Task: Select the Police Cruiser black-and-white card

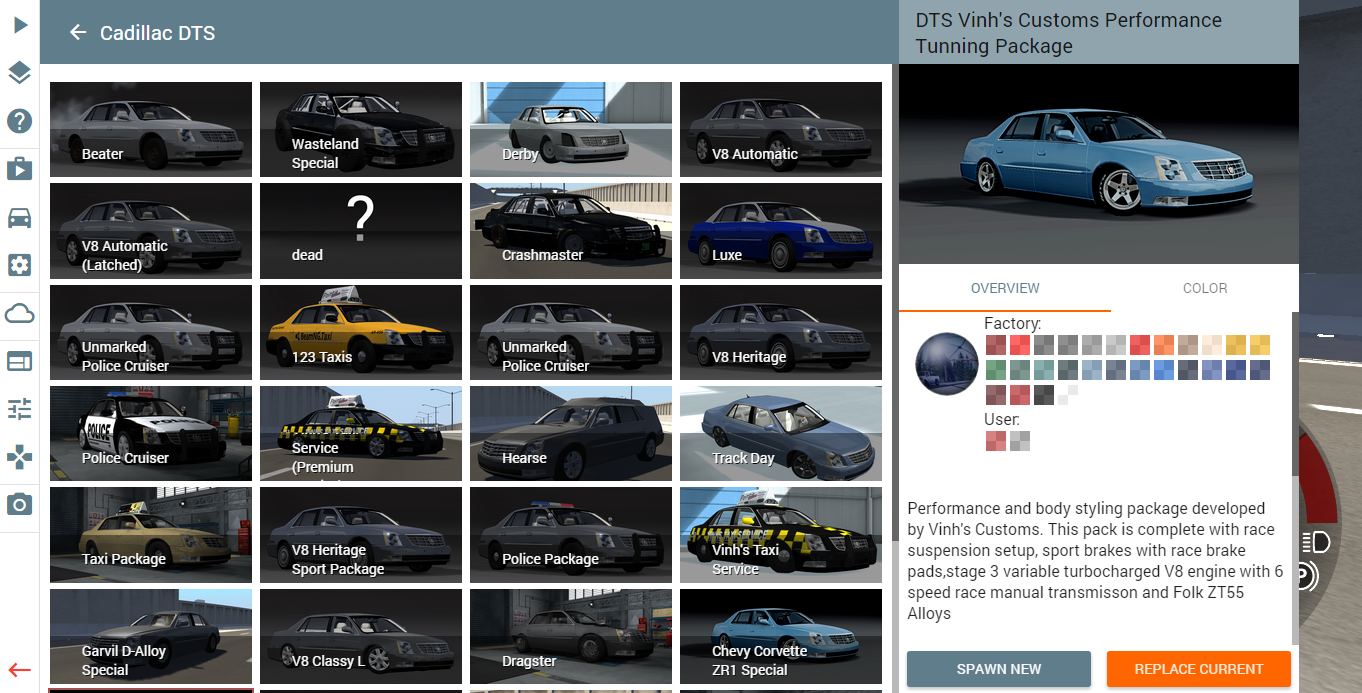Action: pyautogui.click(x=151, y=434)
